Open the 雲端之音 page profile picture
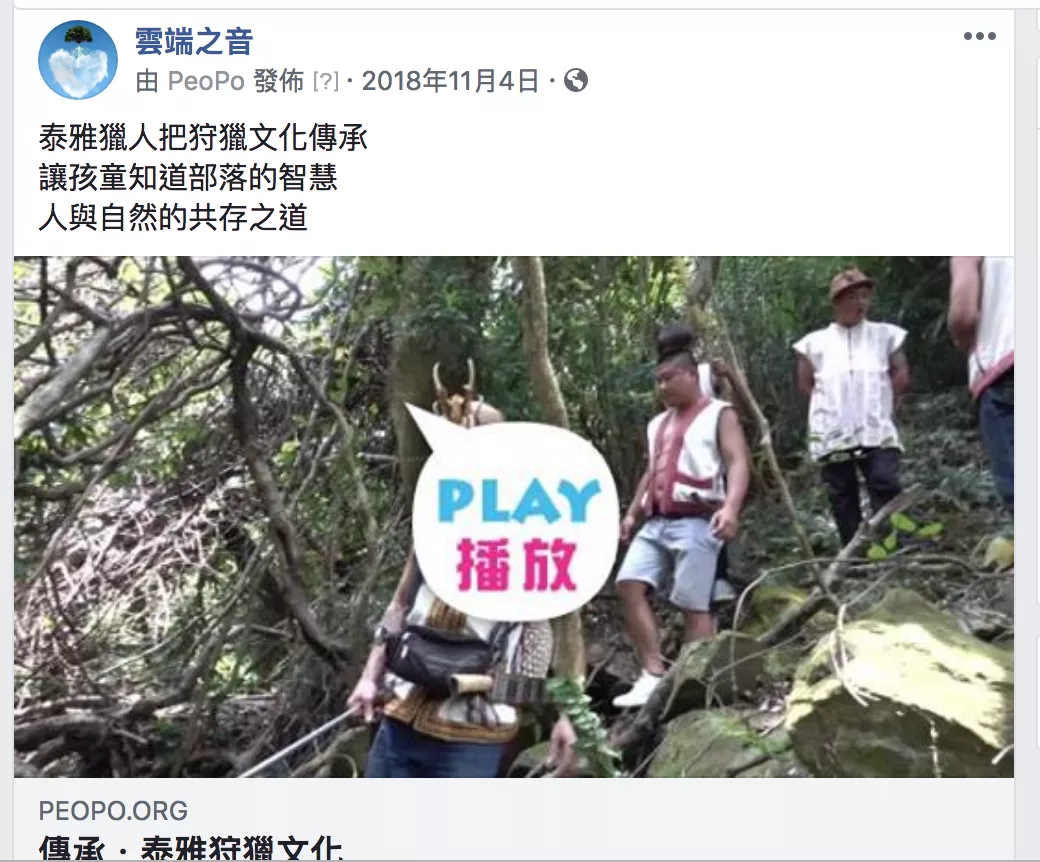The height and width of the screenshot is (862, 1040). point(78,60)
